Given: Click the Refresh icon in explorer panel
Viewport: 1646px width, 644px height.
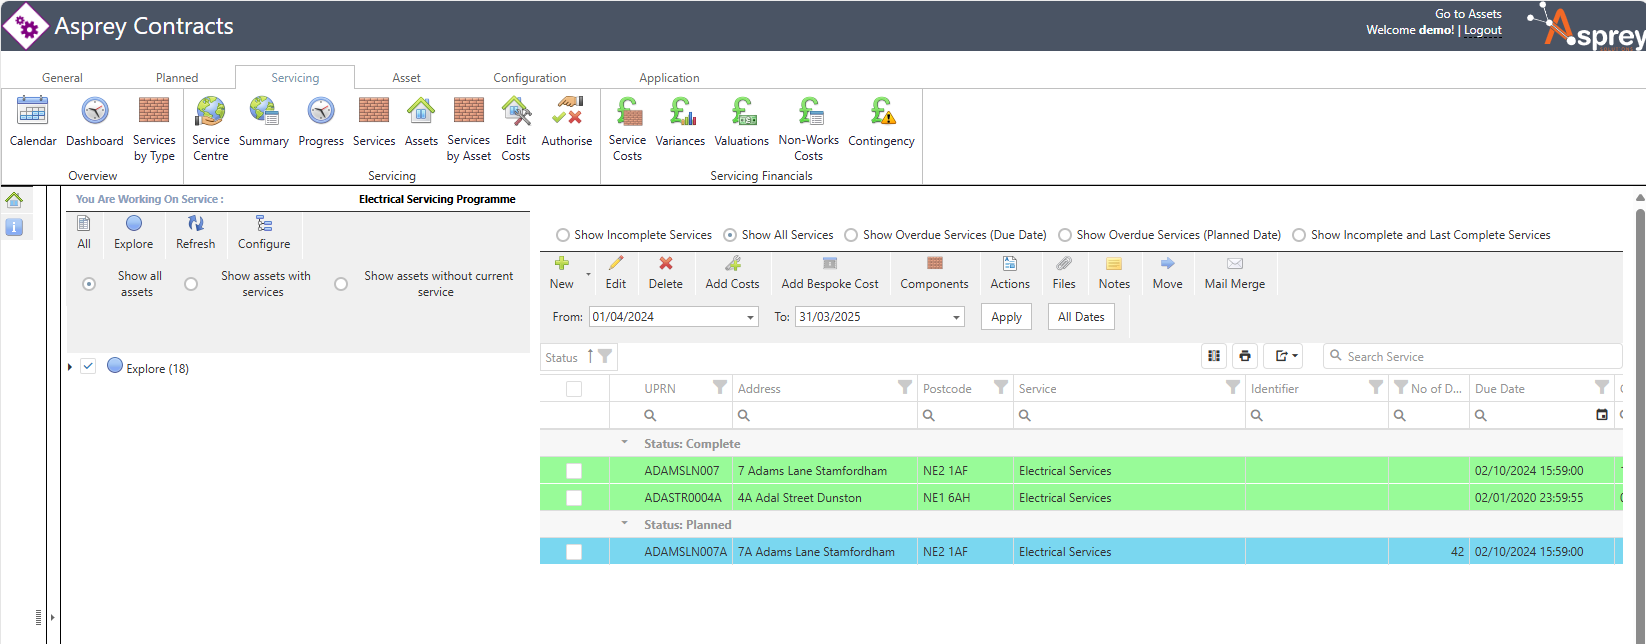Looking at the screenshot, I should pyautogui.click(x=196, y=231).
